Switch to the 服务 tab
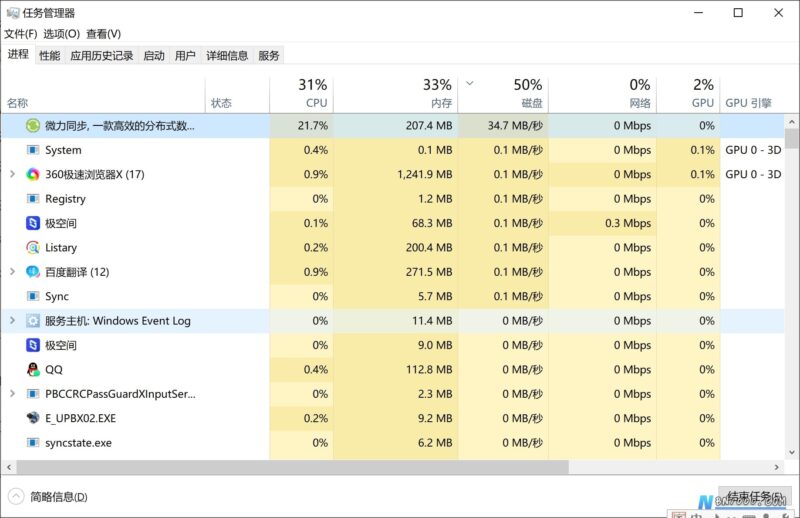800x518 pixels. tap(269, 56)
